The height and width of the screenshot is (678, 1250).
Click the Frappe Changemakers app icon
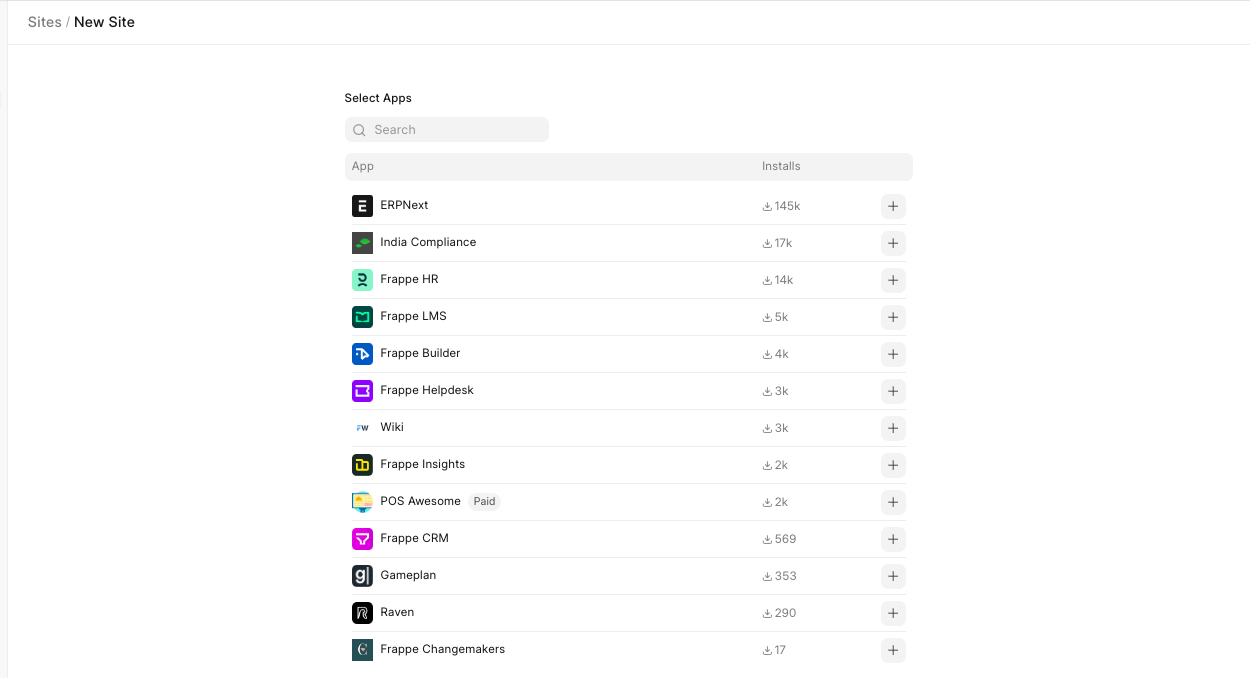click(x=362, y=650)
